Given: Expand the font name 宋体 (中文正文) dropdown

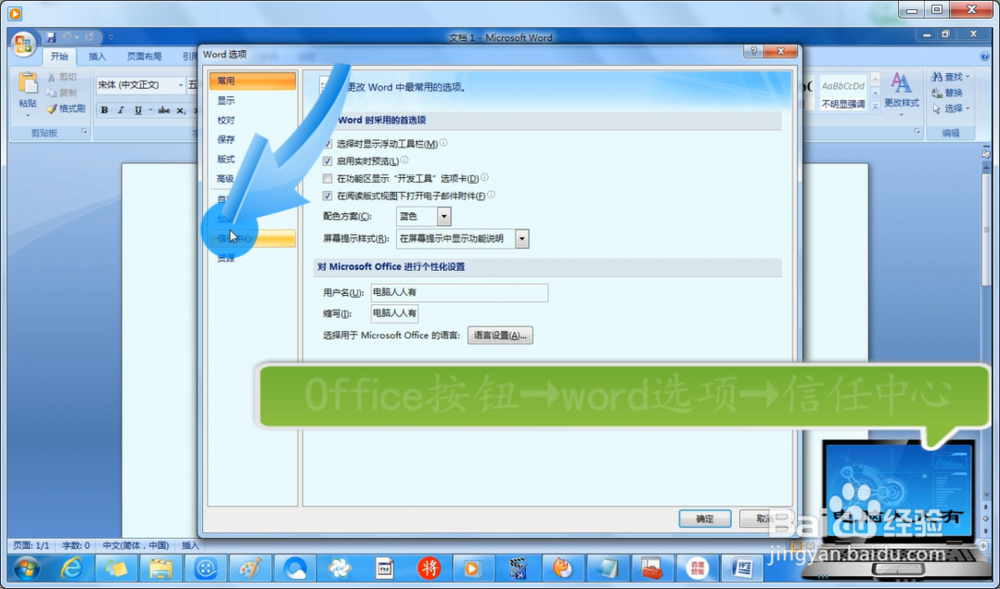Looking at the screenshot, I should (x=180, y=85).
